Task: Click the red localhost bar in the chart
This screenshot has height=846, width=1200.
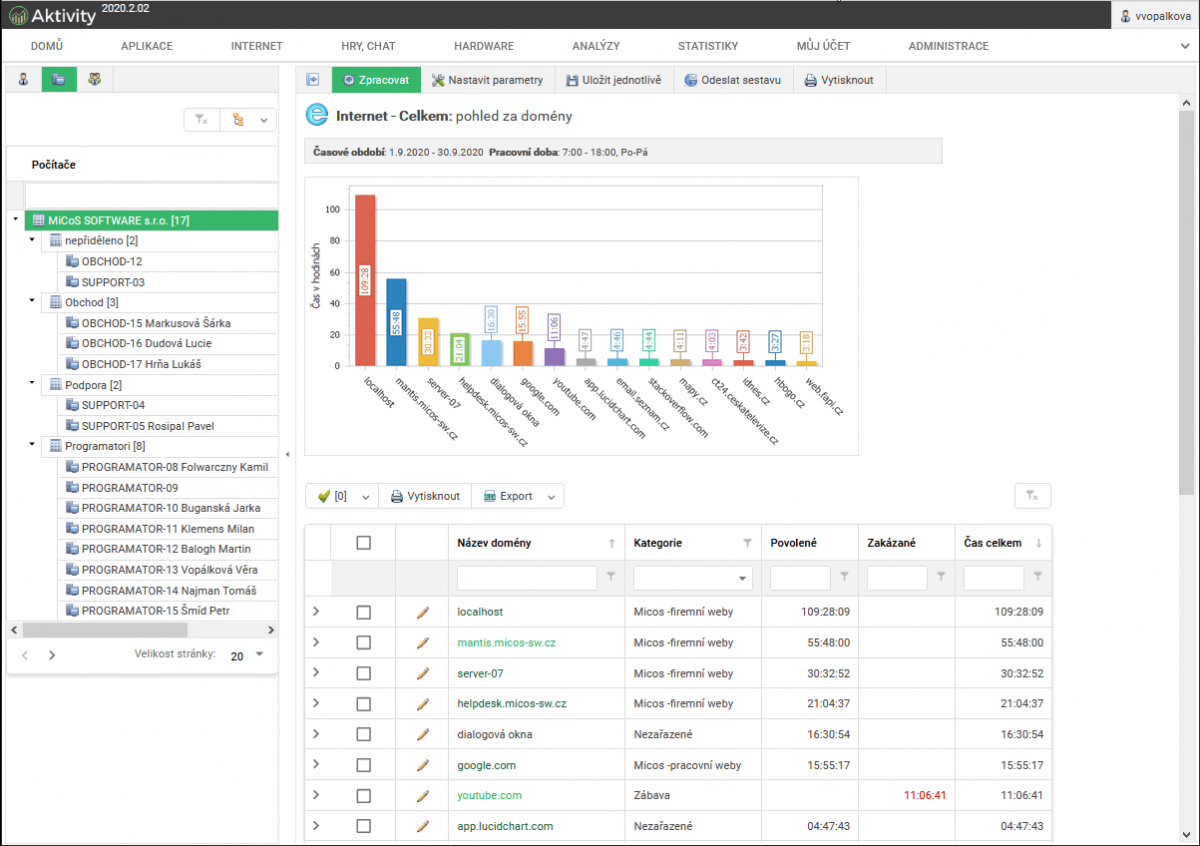Action: [365, 280]
